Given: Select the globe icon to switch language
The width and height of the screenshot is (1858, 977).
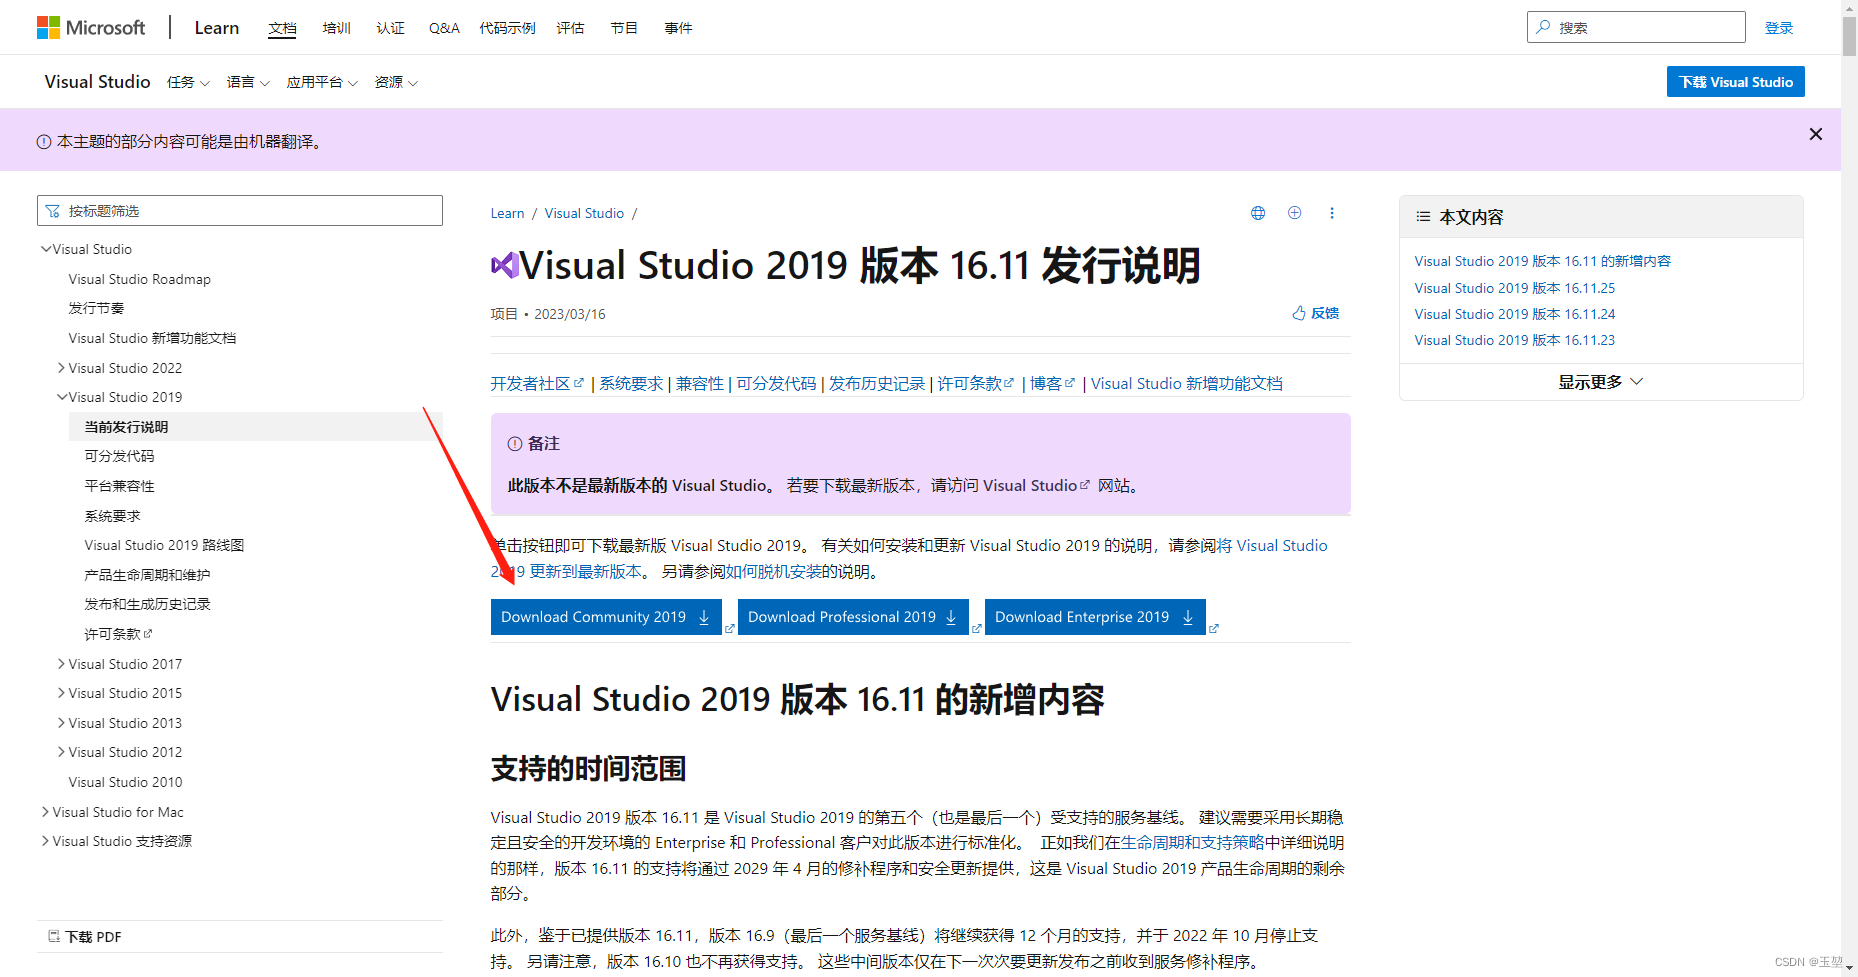Looking at the screenshot, I should tap(1257, 213).
